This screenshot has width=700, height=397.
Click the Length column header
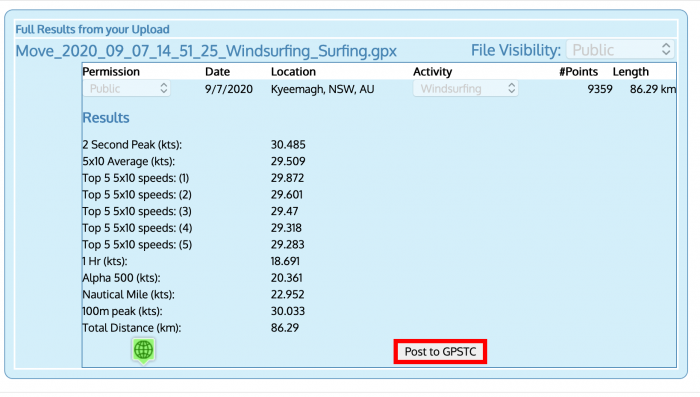tap(630, 72)
